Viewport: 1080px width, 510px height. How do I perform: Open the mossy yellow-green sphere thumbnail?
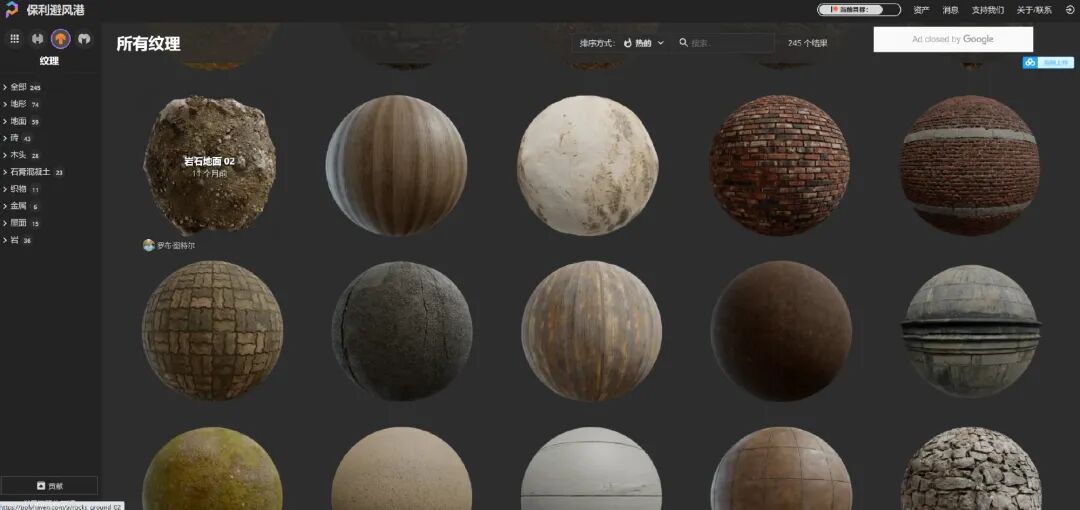[x=212, y=469]
